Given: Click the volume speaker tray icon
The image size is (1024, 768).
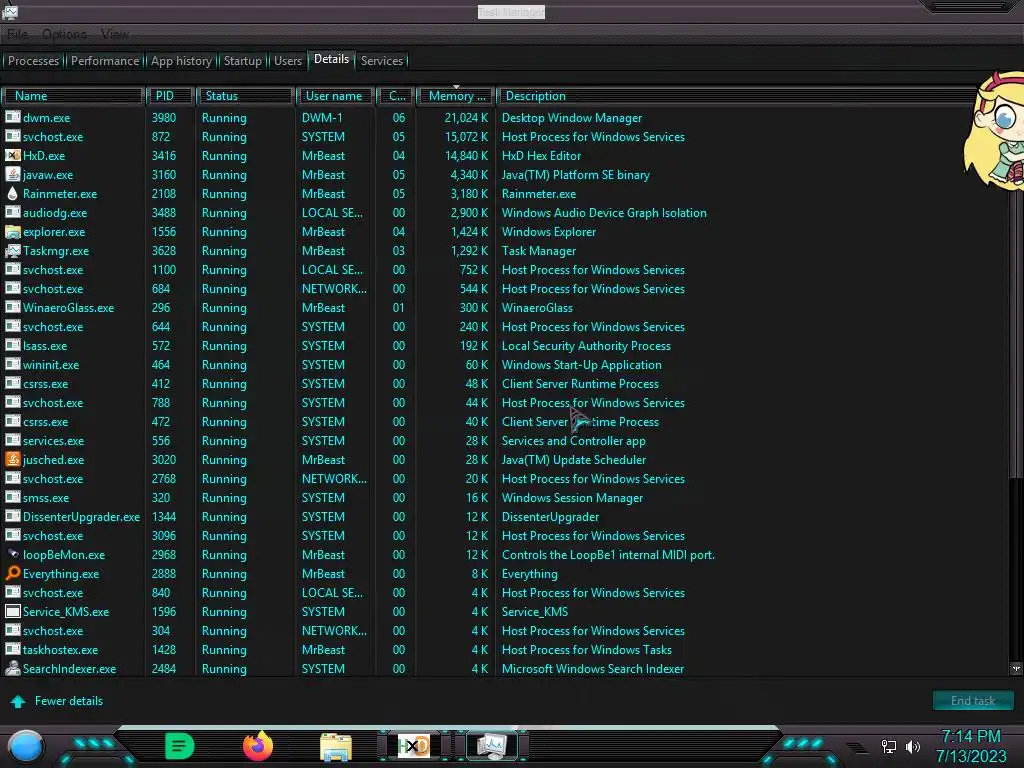Looking at the screenshot, I should coord(913,746).
